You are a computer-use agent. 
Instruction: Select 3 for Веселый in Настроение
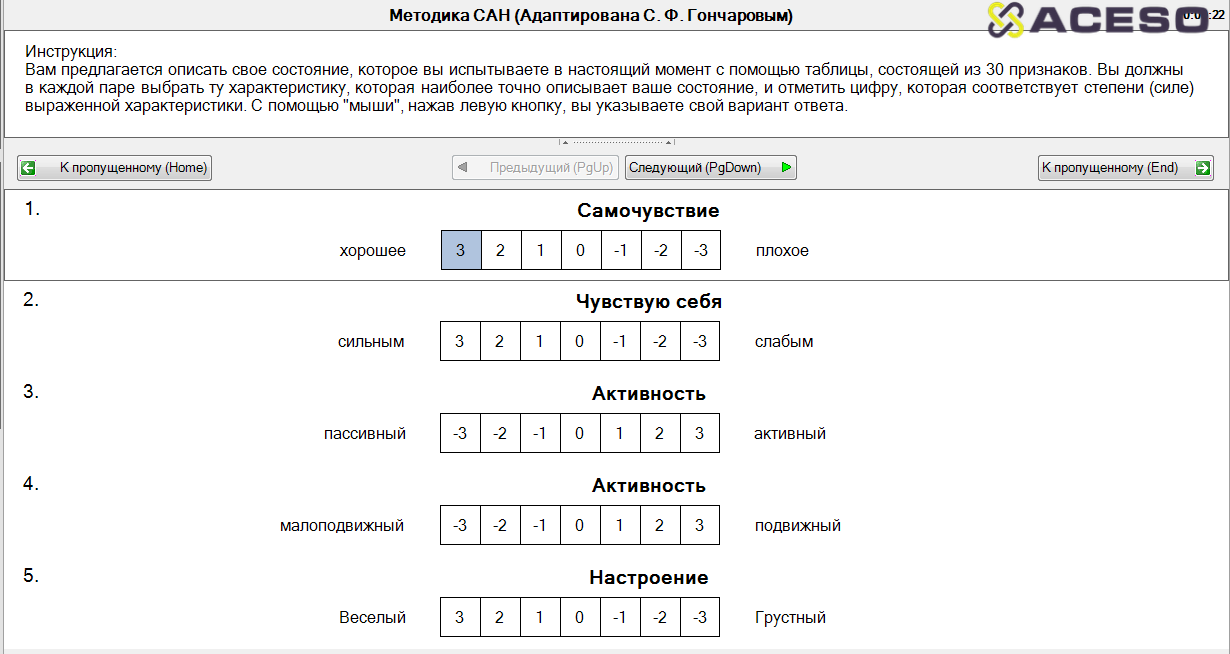(460, 617)
